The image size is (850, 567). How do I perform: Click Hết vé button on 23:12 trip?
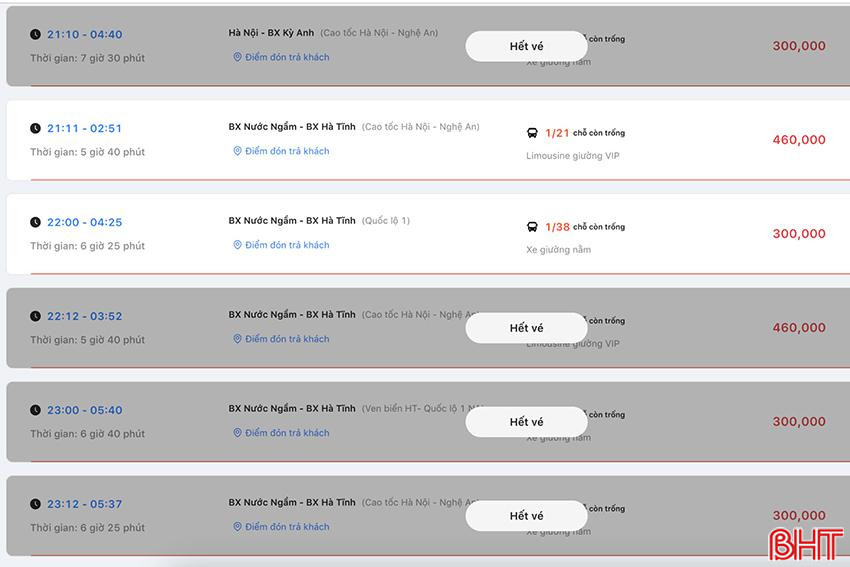[526, 516]
